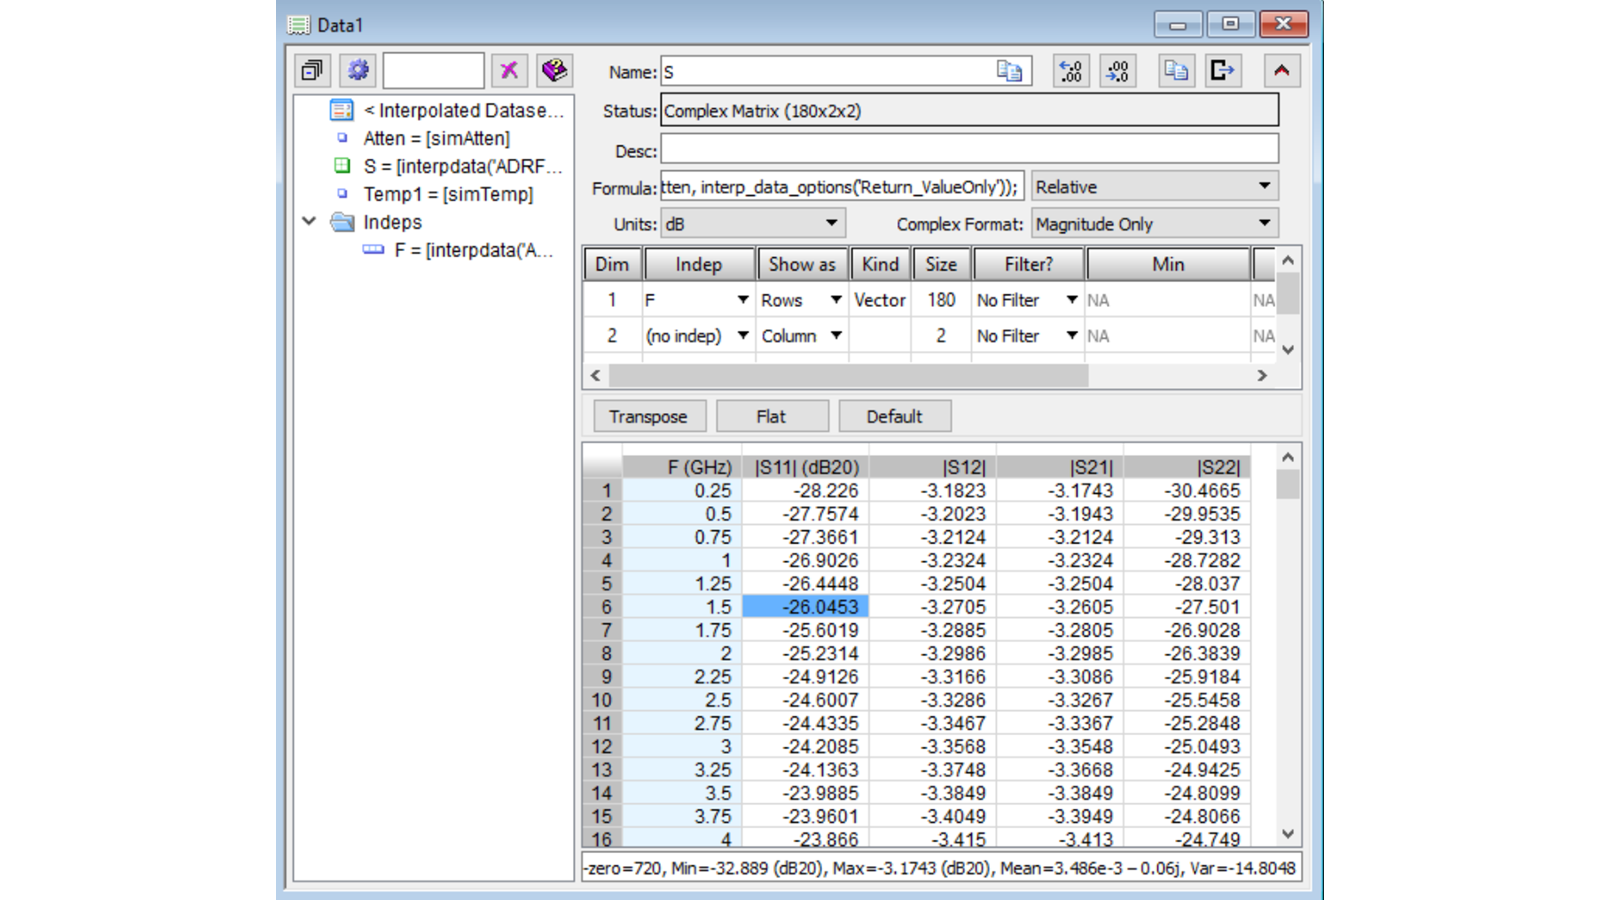Click the purple clear filter icon

click(509, 70)
